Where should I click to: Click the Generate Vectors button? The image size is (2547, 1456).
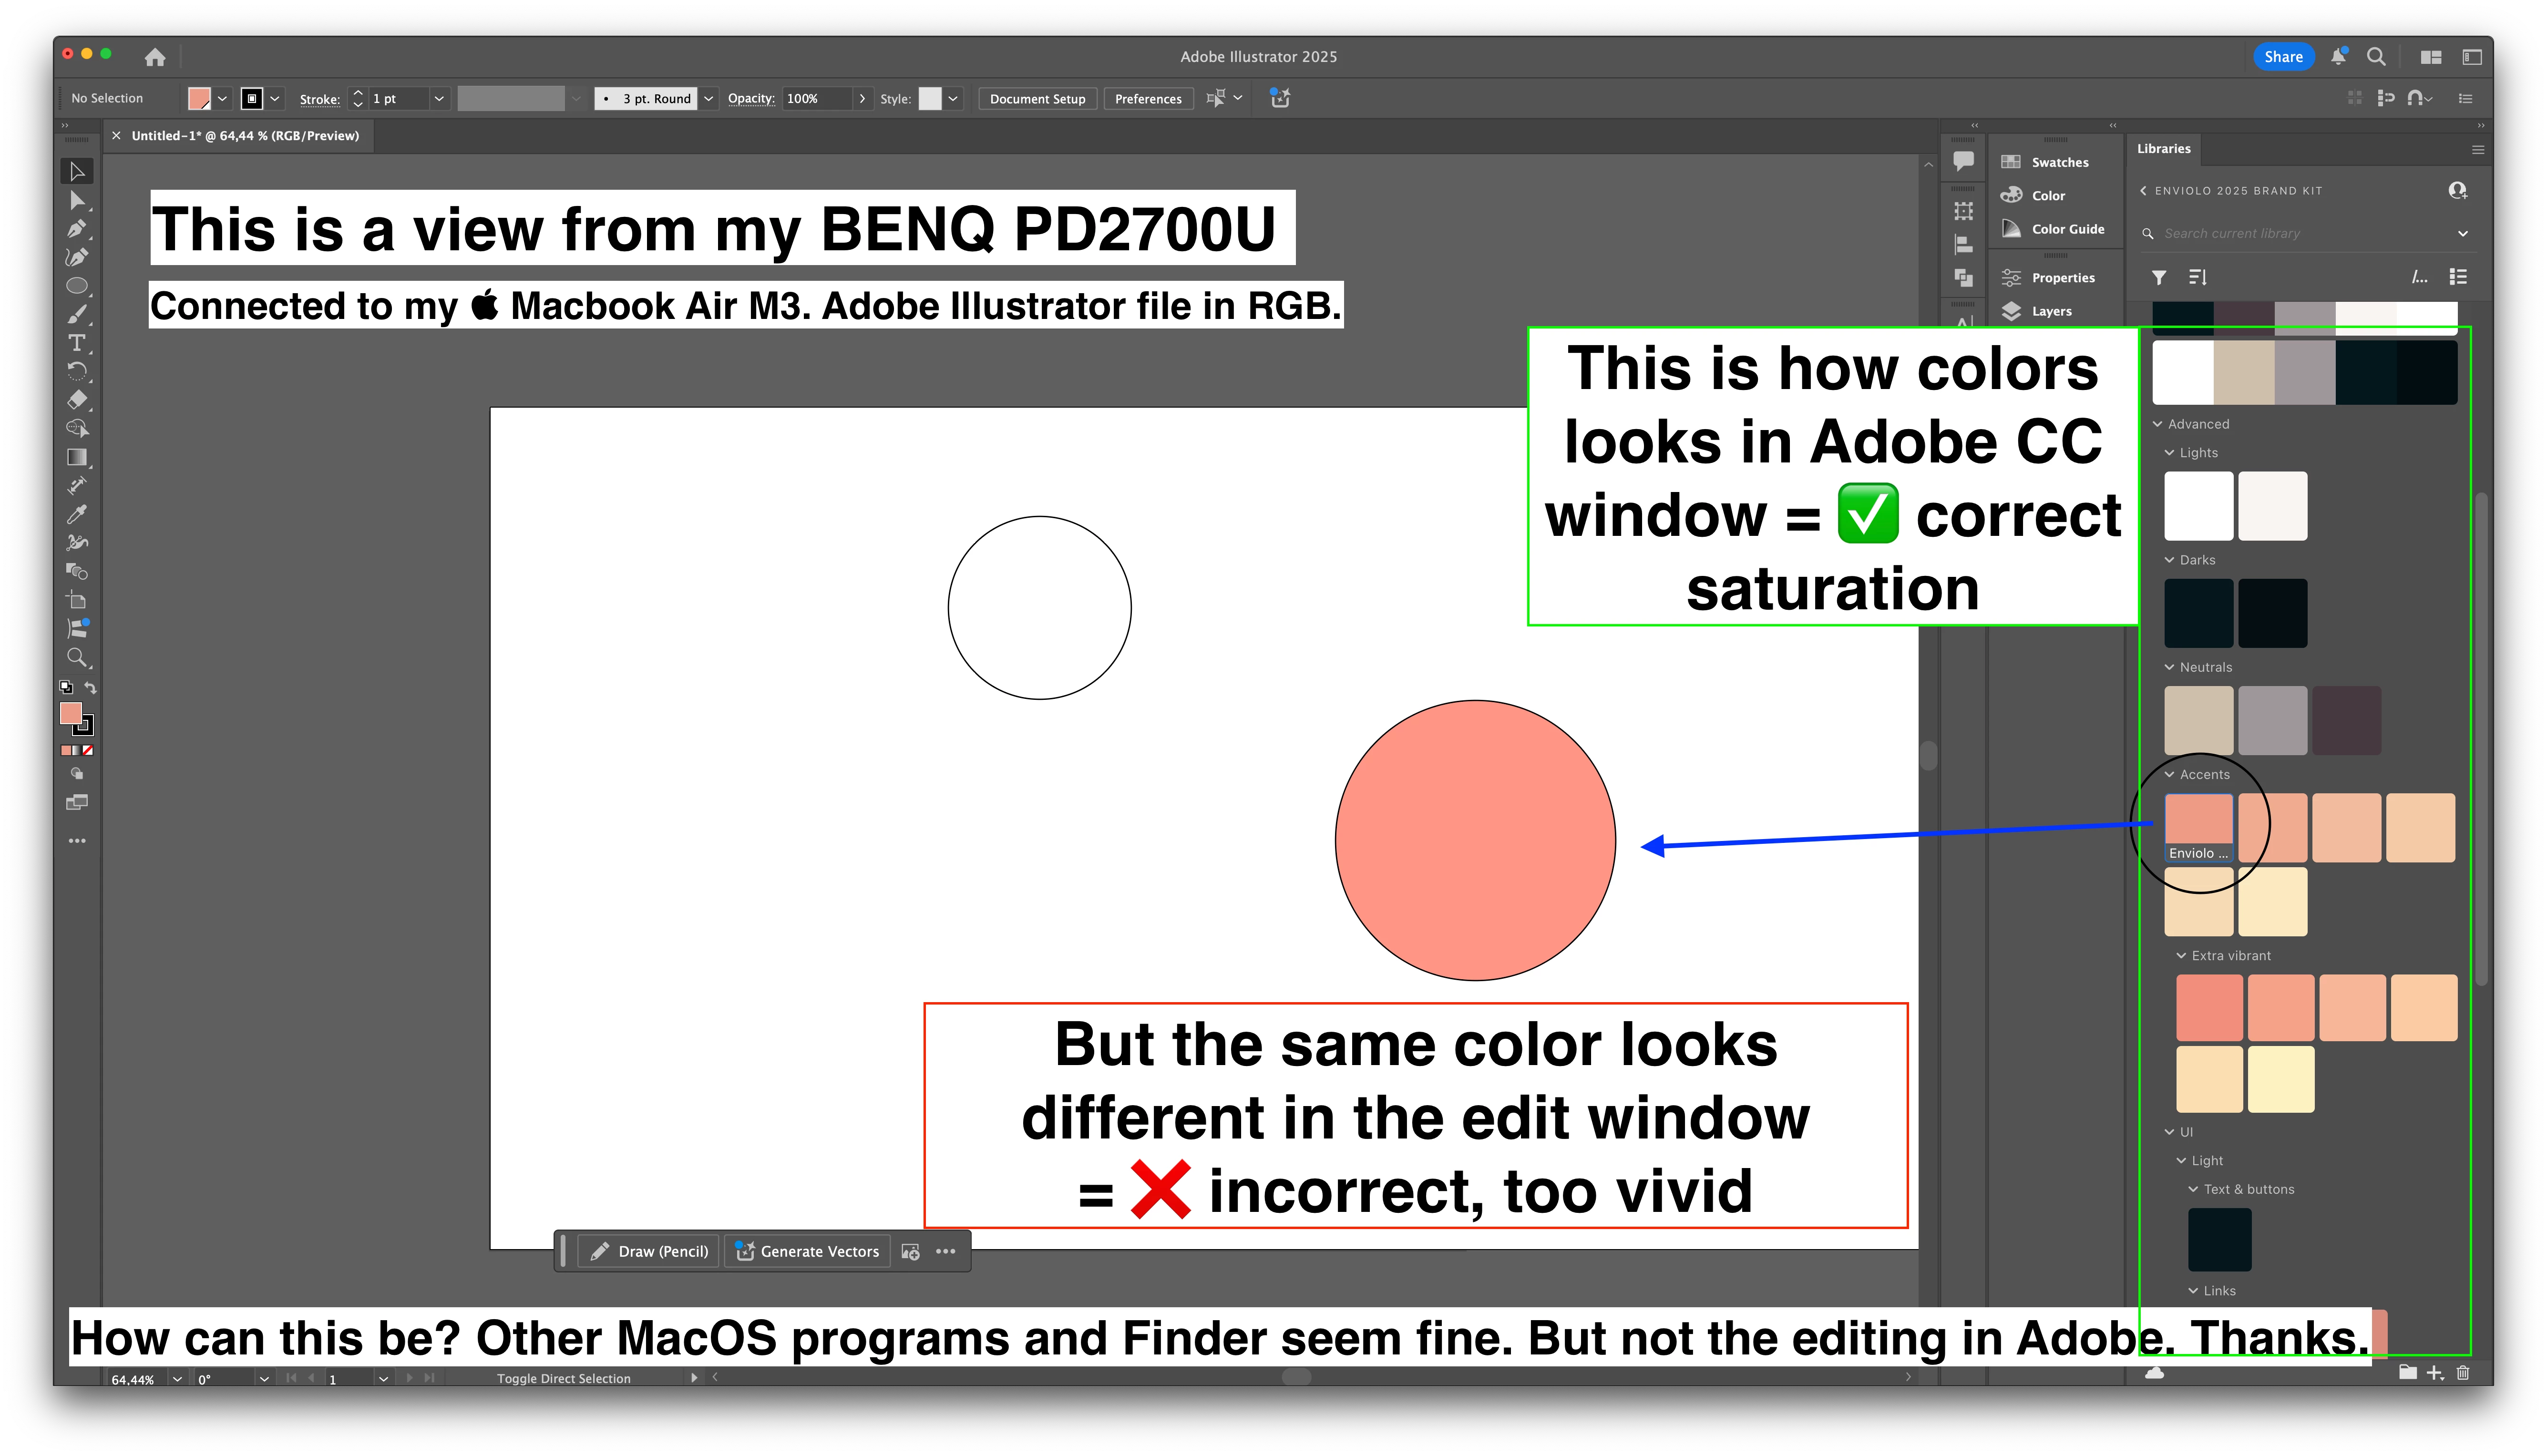tap(807, 1251)
